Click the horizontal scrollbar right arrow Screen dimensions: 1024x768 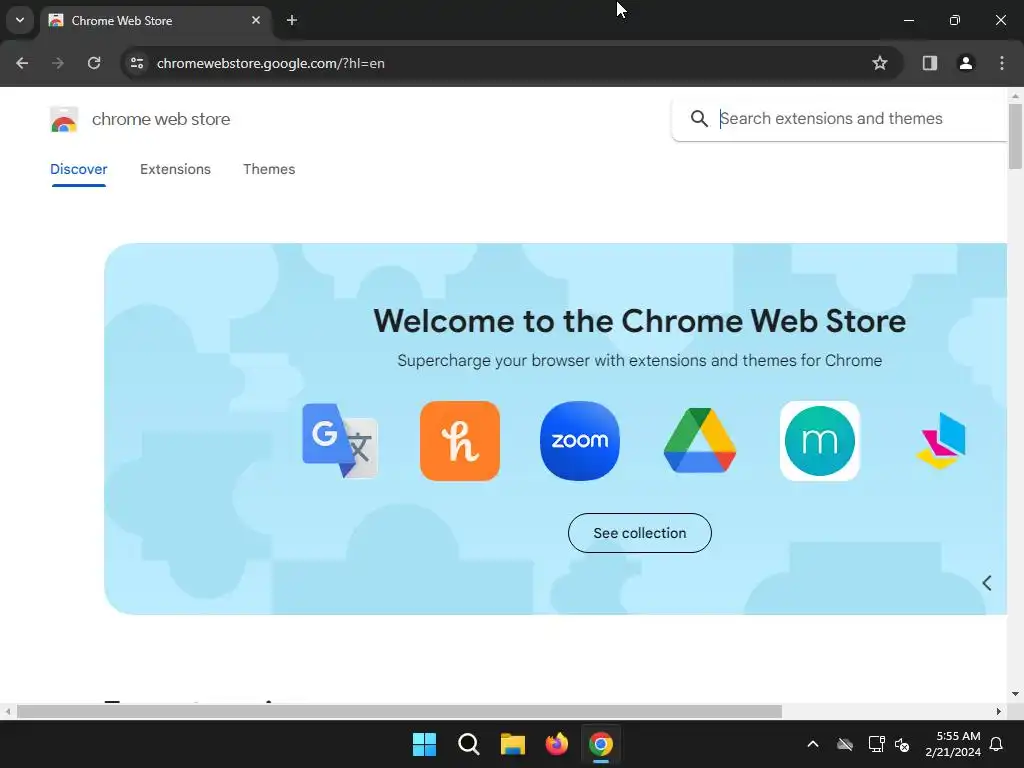coord(999,711)
